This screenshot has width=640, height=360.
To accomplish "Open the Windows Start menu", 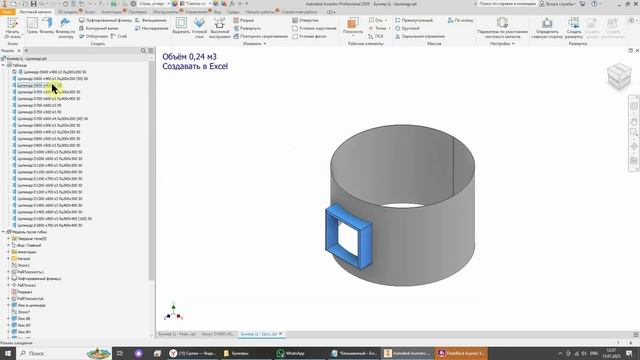I will pyautogui.click(x=7, y=353).
